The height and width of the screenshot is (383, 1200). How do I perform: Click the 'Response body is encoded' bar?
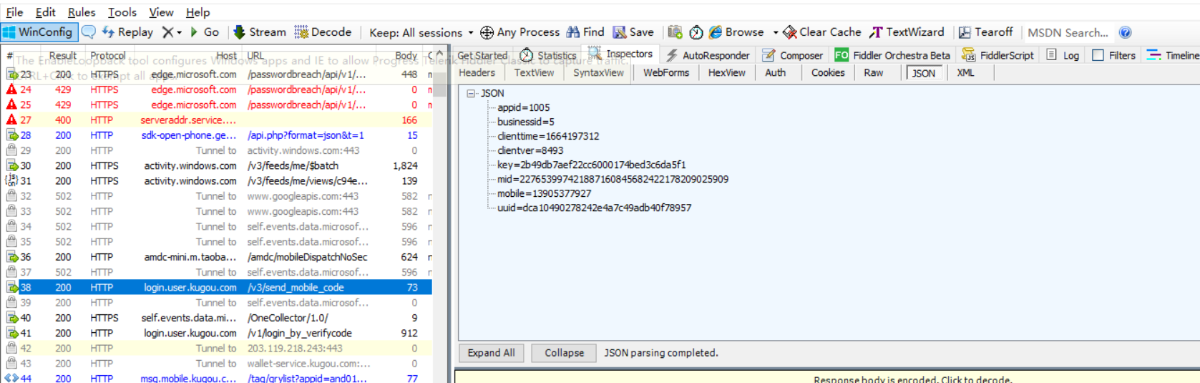coord(827,377)
